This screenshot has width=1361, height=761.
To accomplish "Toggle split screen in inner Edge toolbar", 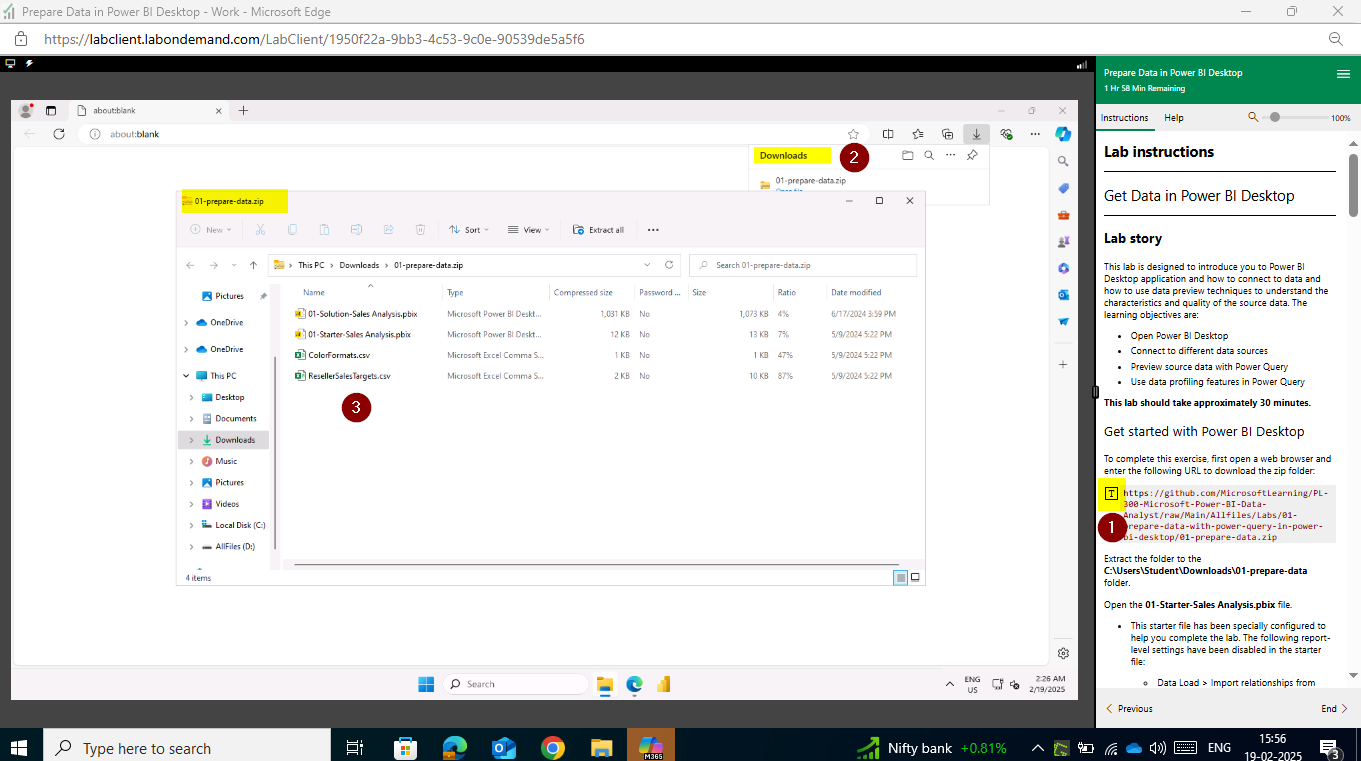I will click(888, 134).
